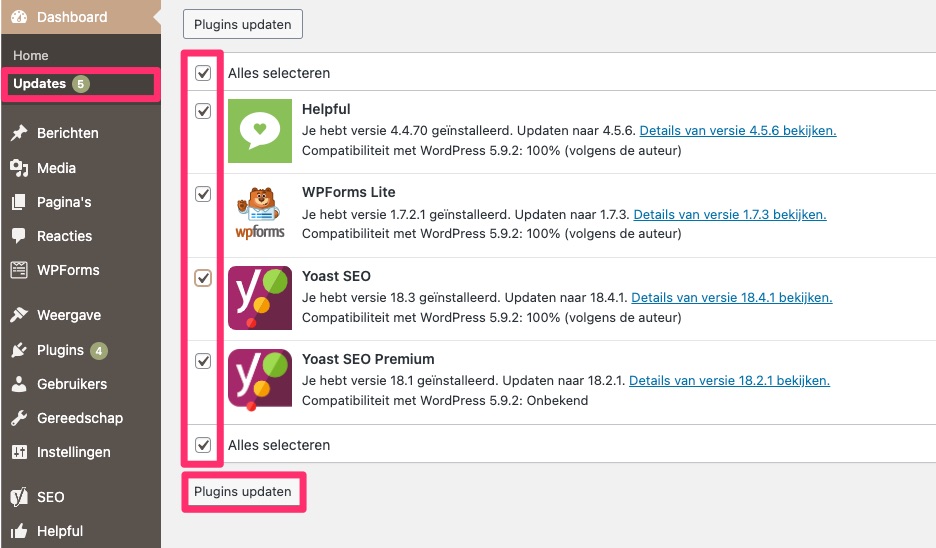Click the Gebruikers person icon
The height and width of the screenshot is (548, 936).
tap(19, 384)
